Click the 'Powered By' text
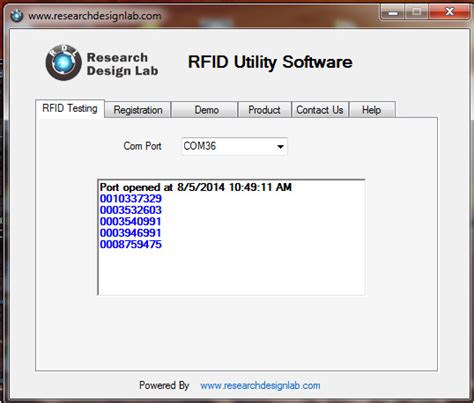This screenshot has height=403, width=474. (x=164, y=385)
